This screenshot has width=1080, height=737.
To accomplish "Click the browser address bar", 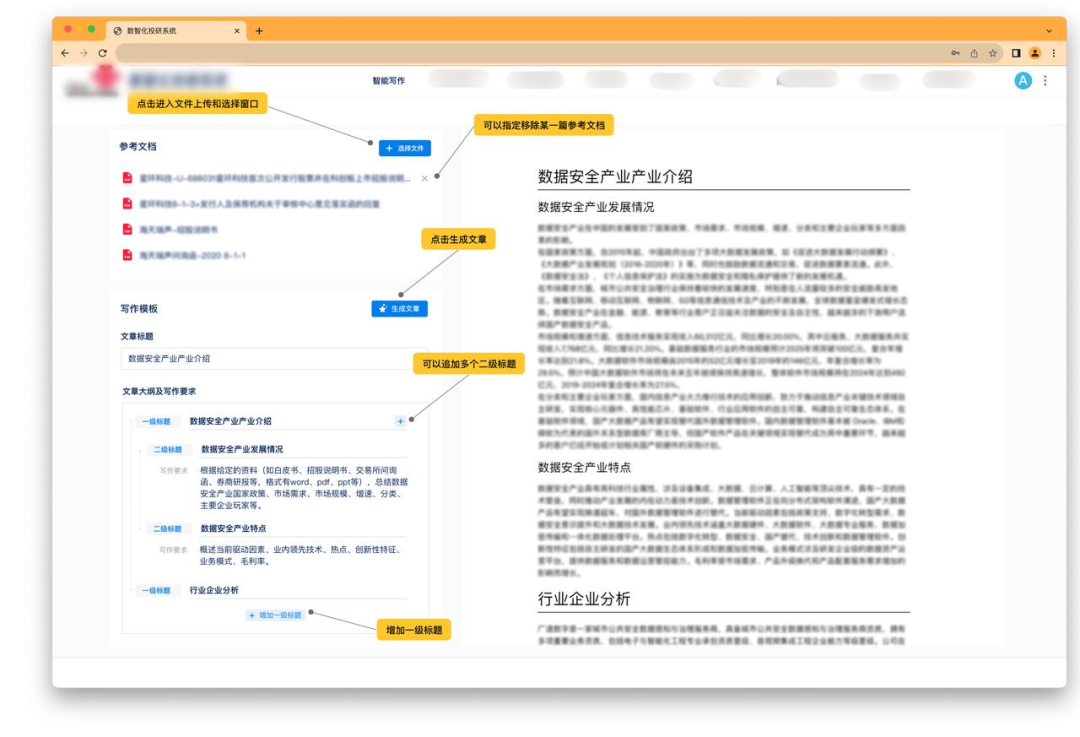I will click(530, 53).
